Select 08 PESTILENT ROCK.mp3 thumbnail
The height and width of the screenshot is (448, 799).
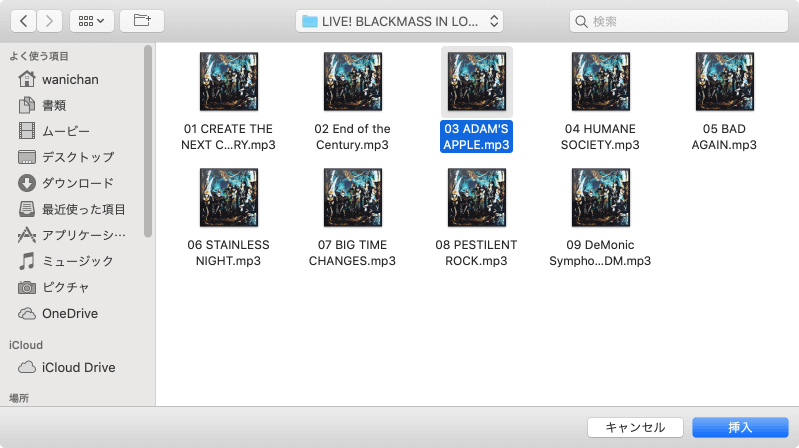pyautogui.click(x=476, y=198)
